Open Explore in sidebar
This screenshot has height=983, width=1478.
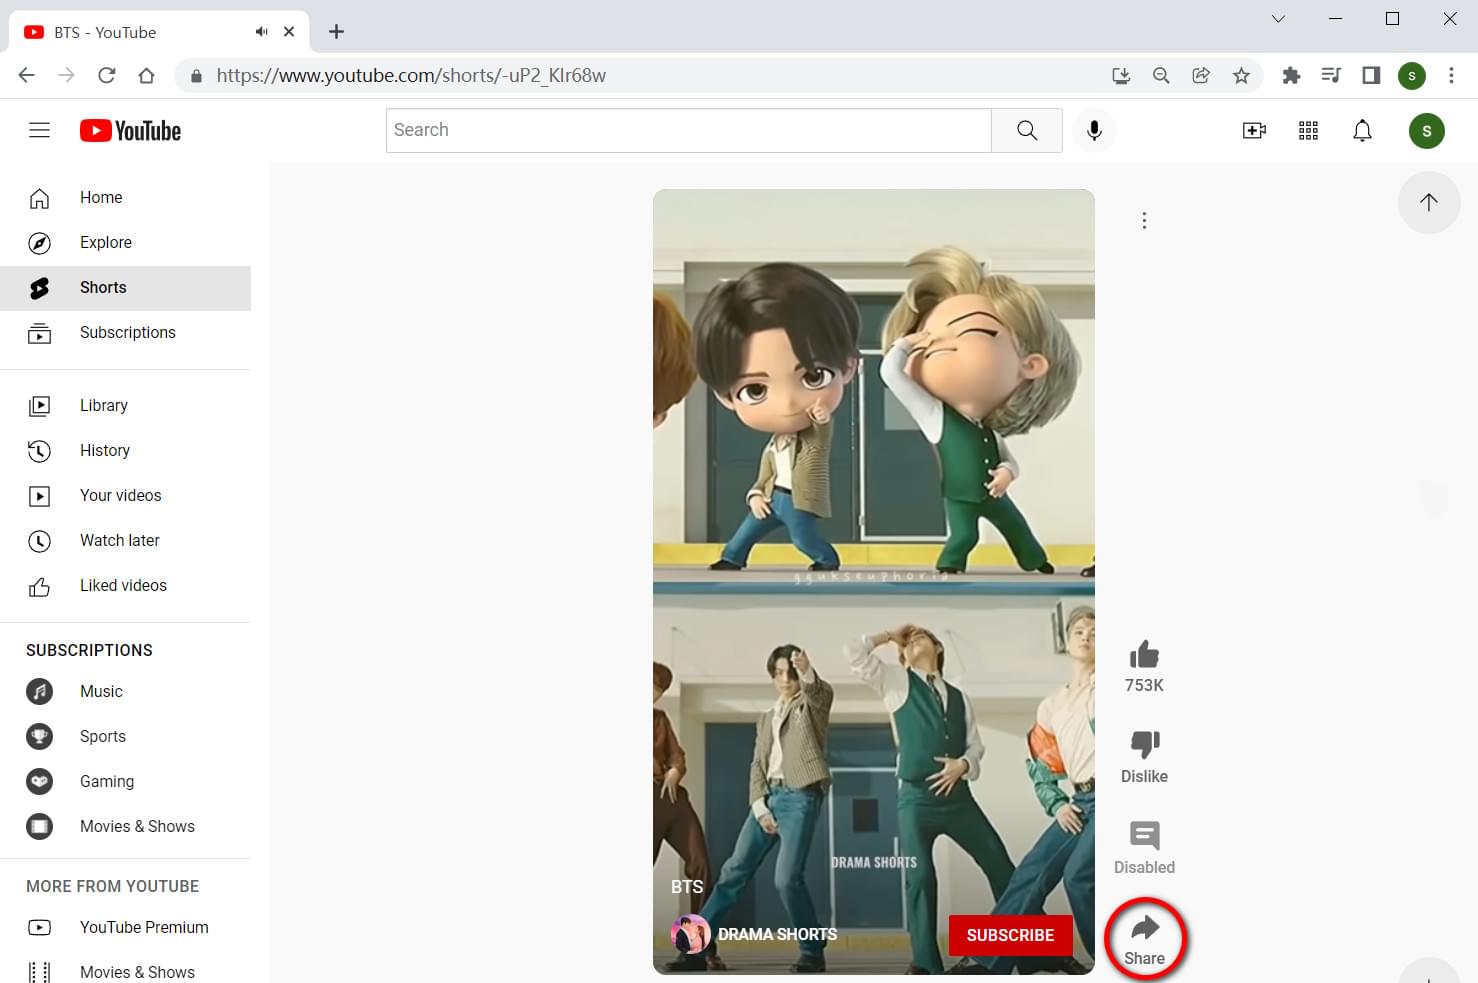tap(126, 243)
